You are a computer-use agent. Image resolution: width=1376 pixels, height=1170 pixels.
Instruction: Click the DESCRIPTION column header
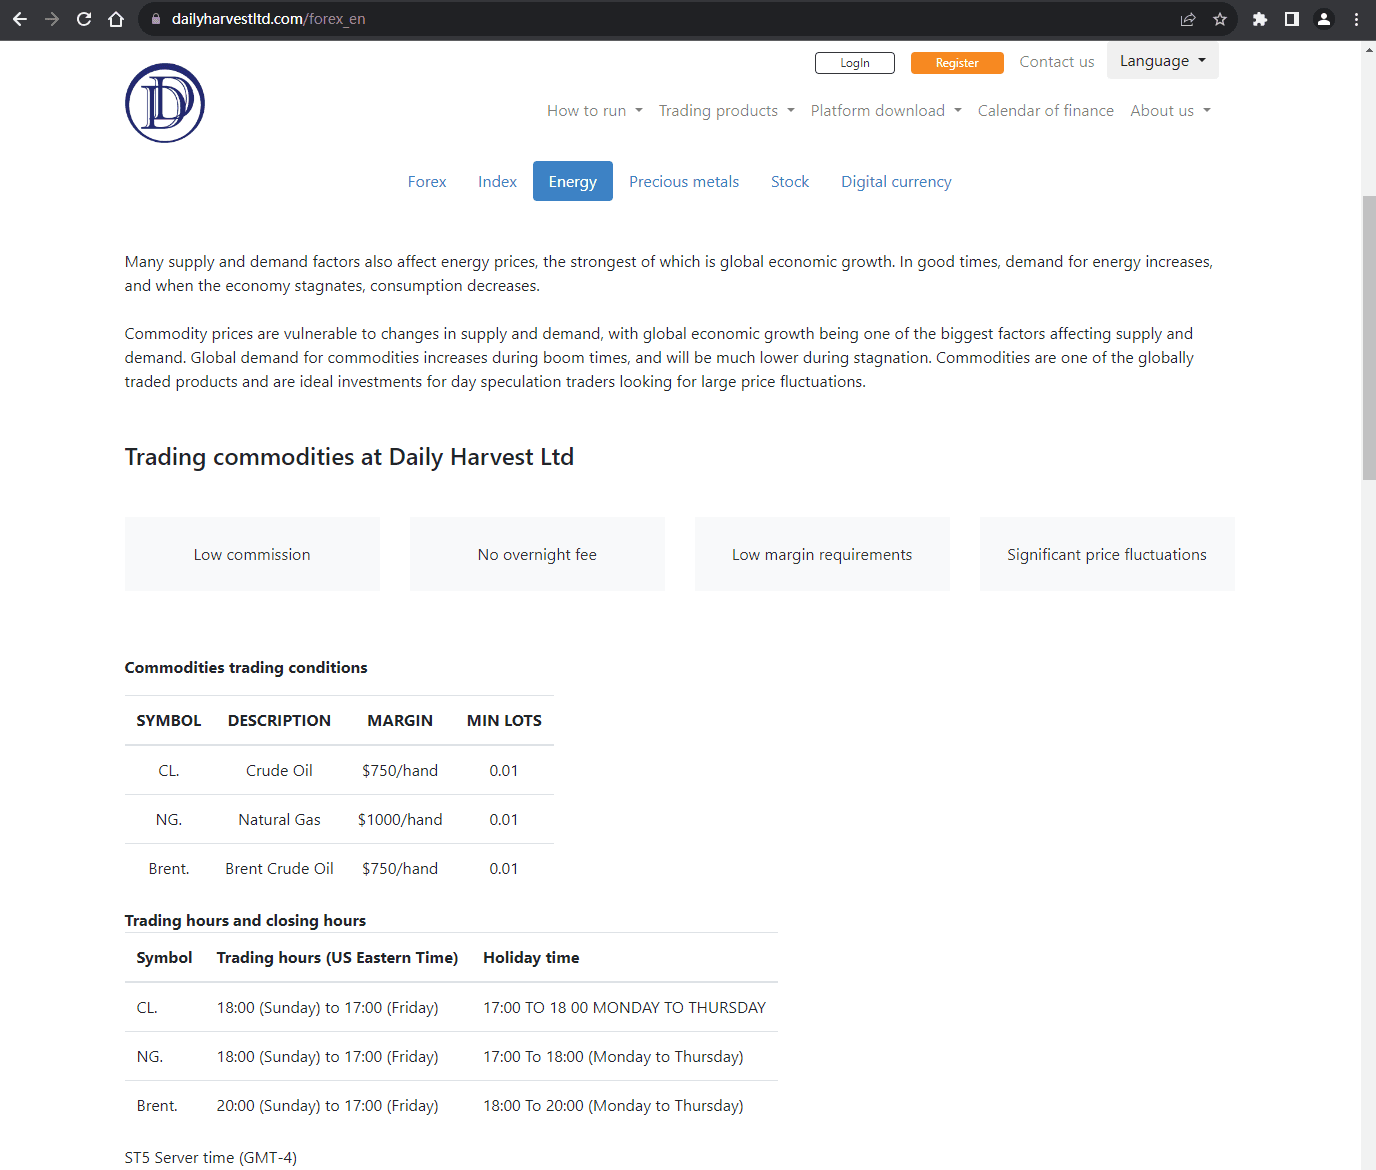coord(279,721)
